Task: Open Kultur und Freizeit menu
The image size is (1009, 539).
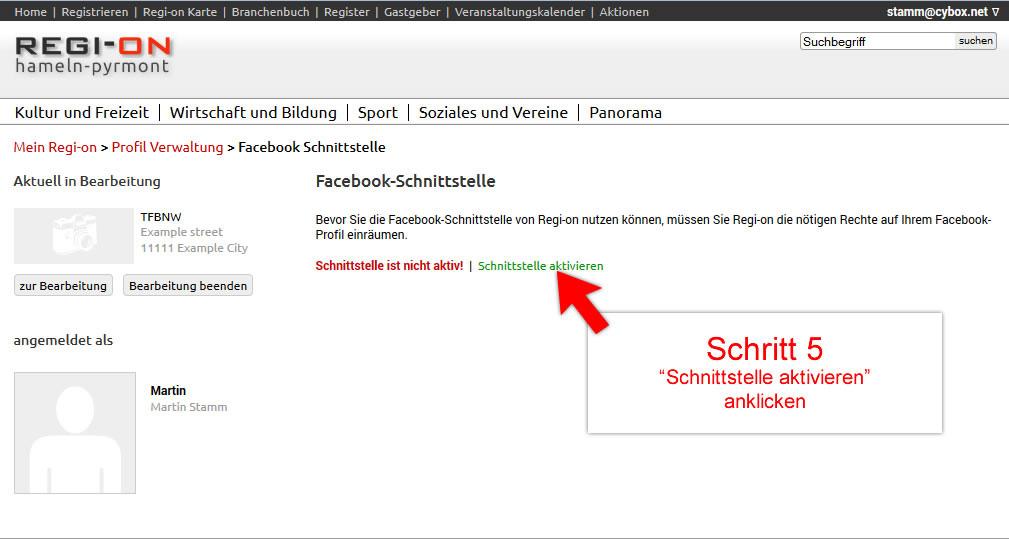Action: (x=82, y=113)
